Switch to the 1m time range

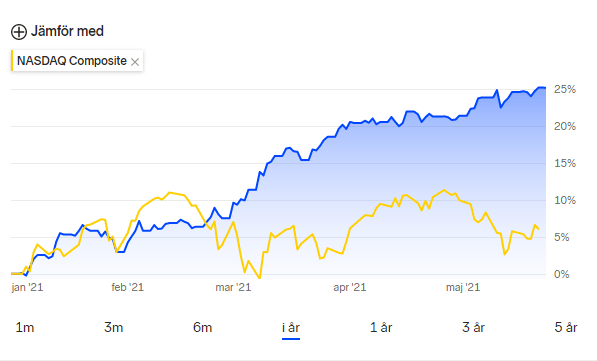(25, 327)
